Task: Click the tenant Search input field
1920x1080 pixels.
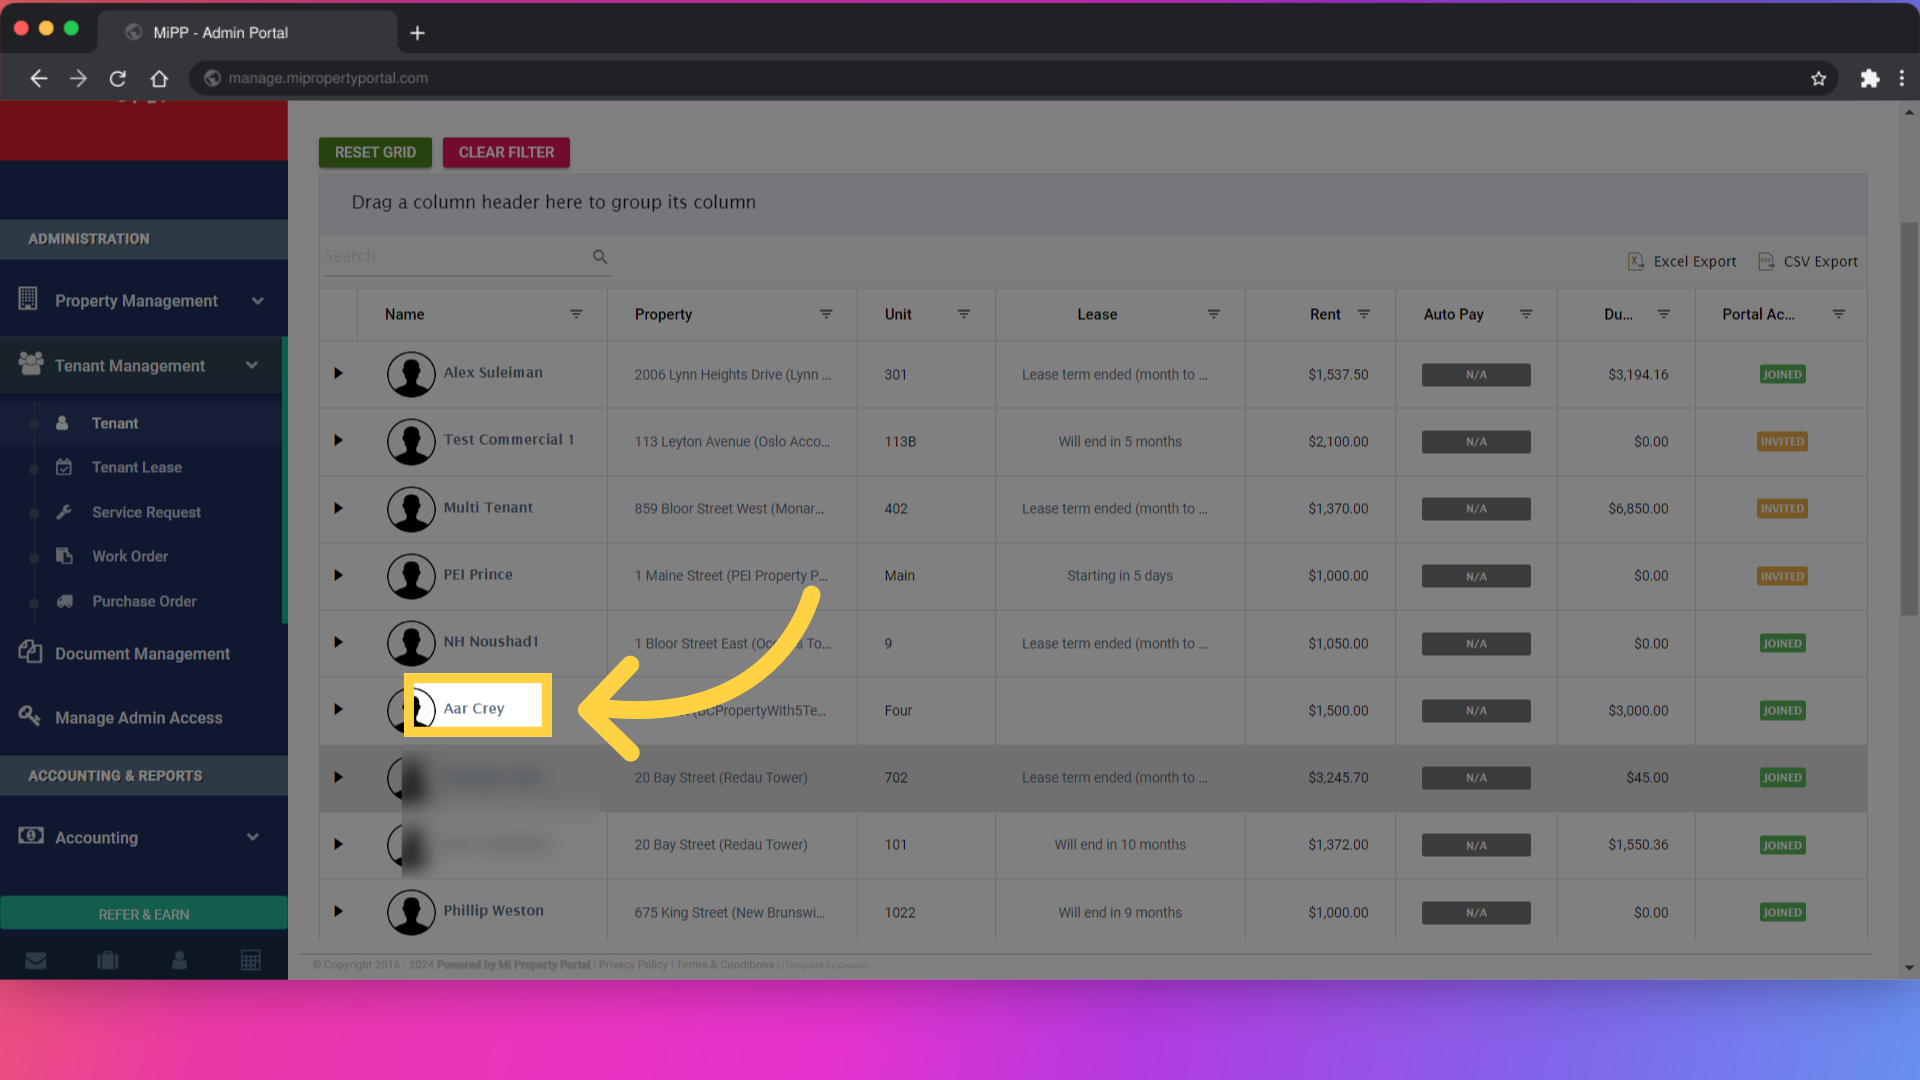Action: pos(455,257)
